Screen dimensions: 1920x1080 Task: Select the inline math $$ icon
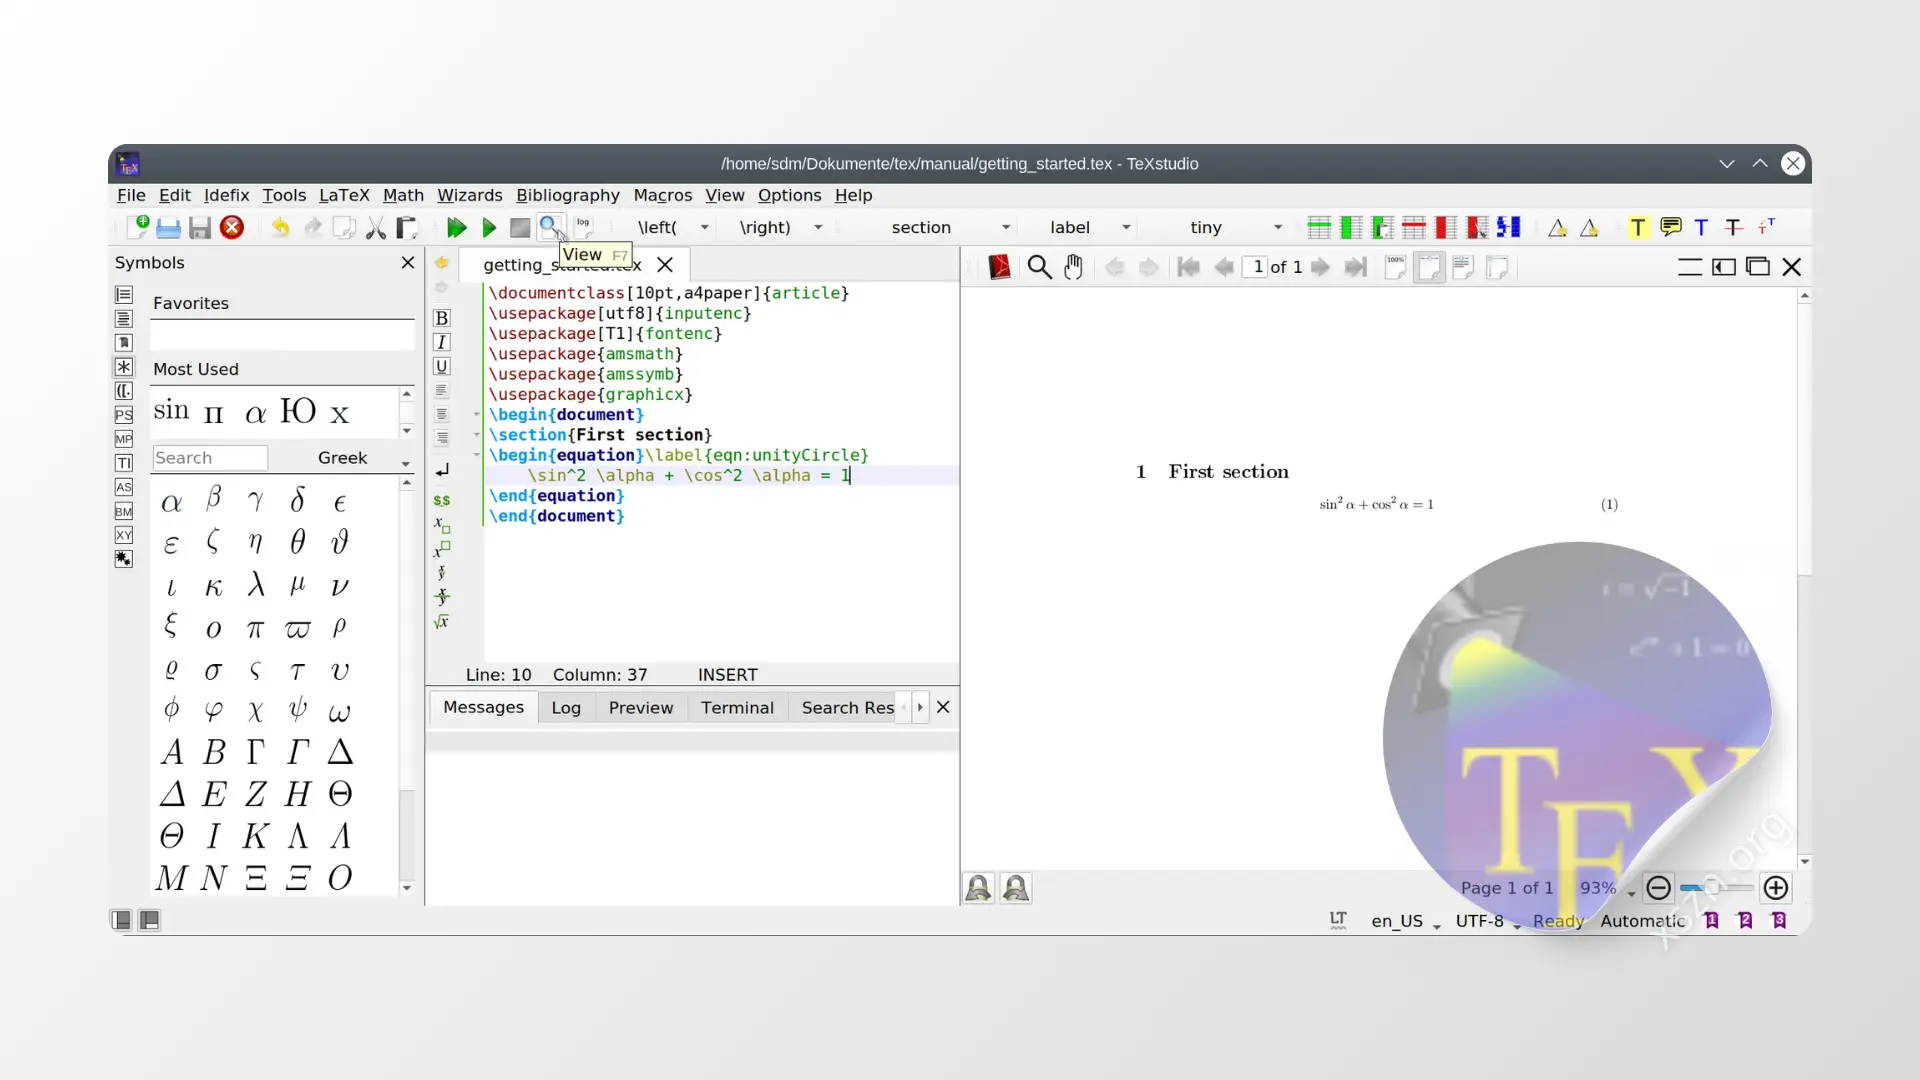point(442,500)
